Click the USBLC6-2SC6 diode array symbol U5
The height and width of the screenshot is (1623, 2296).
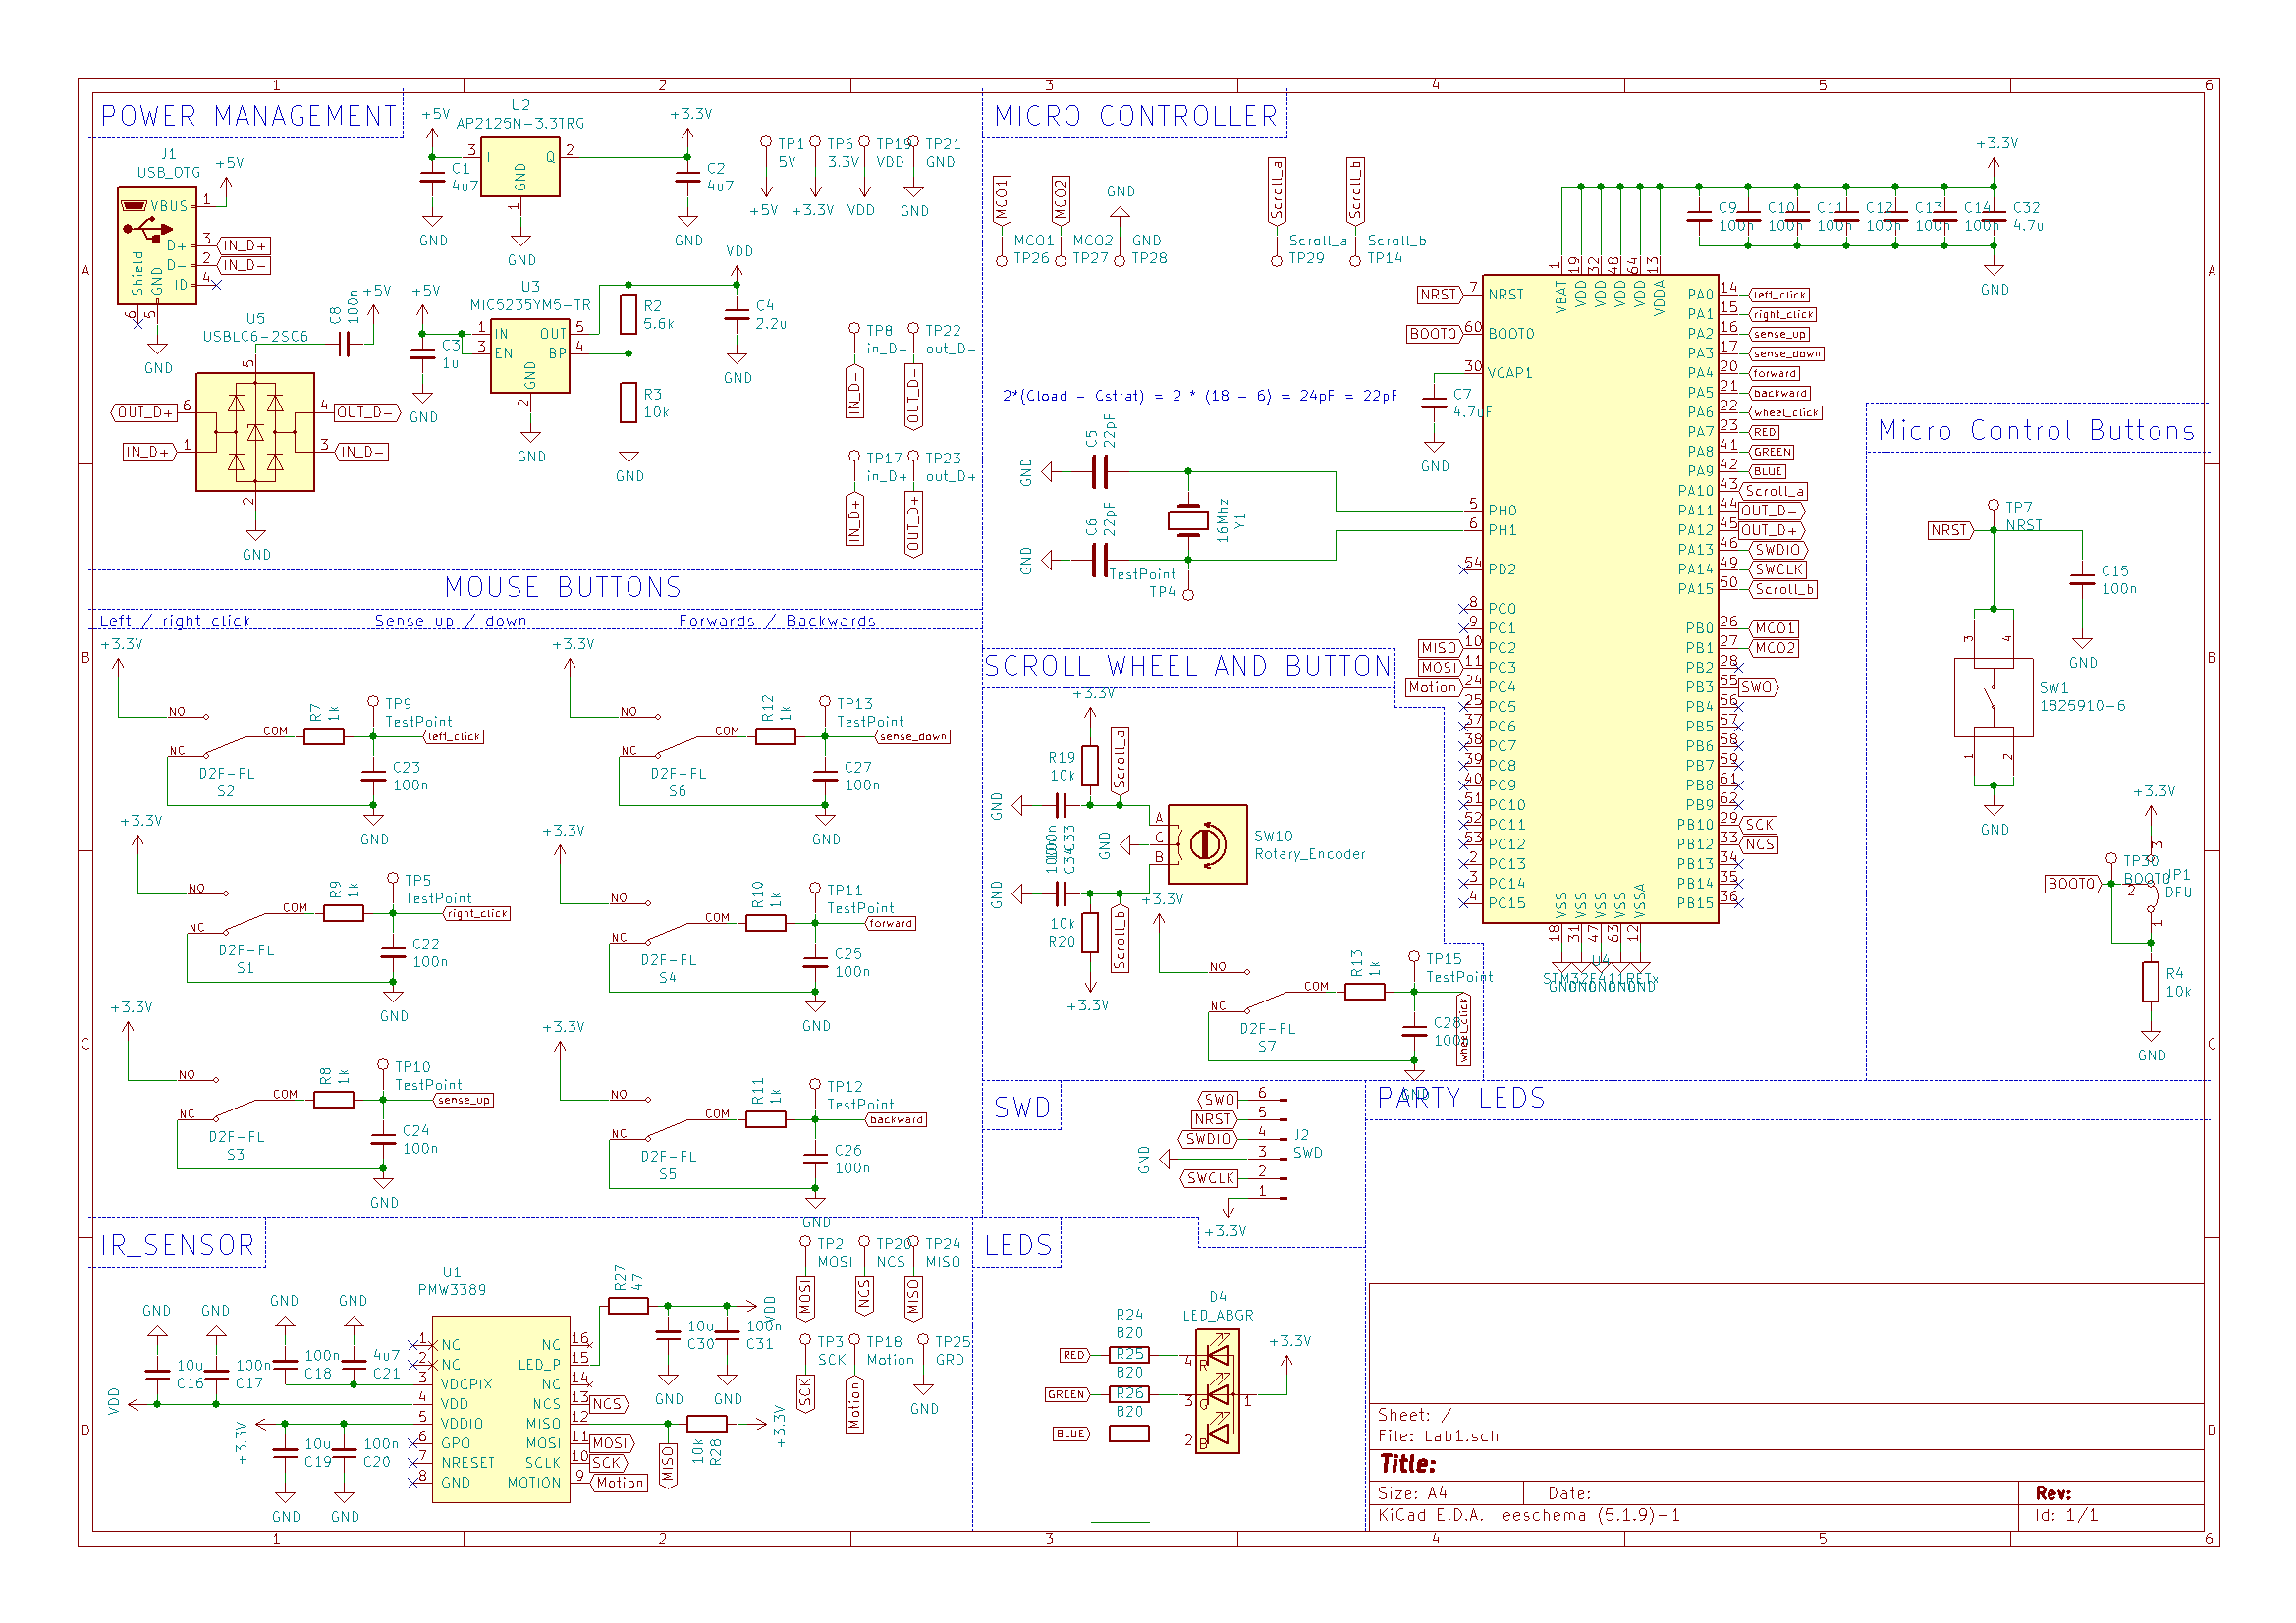(x=255, y=432)
